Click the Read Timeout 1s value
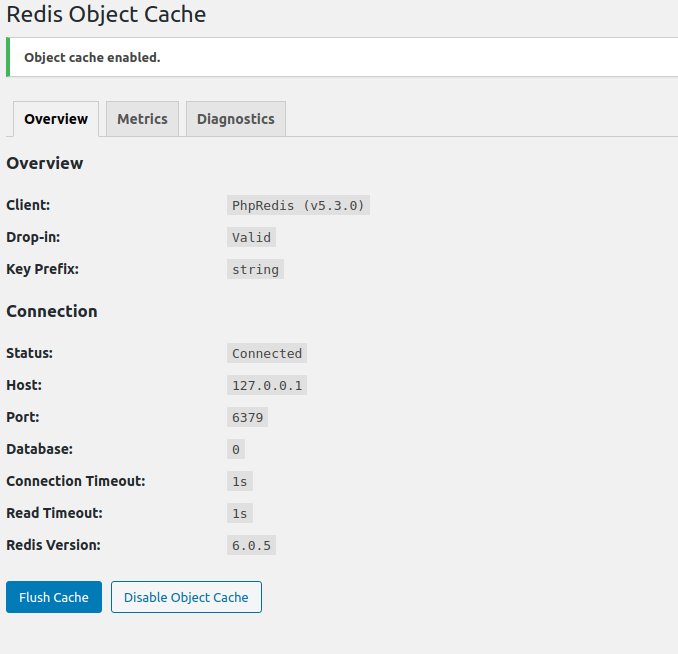Screen dimensions: 678x654 point(239,513)
